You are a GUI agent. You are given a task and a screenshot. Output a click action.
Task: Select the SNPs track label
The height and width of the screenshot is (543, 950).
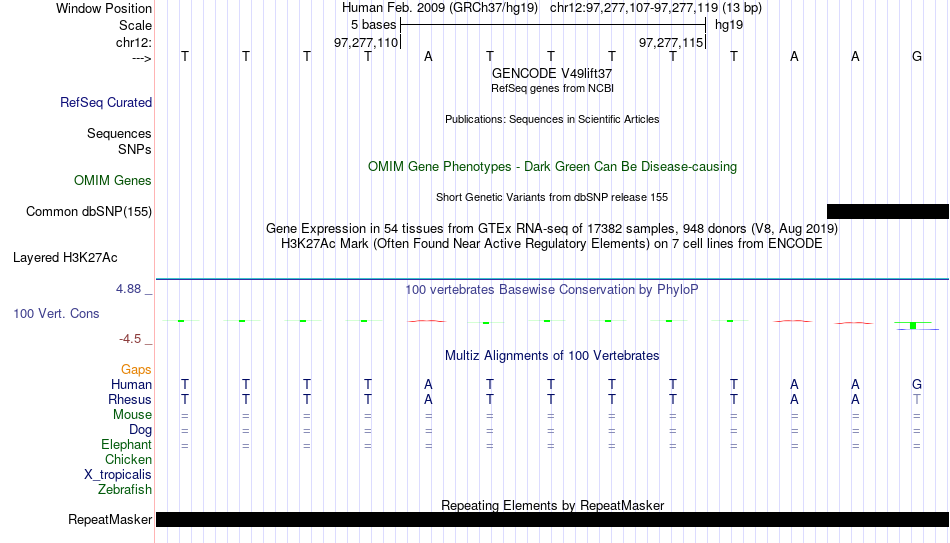coord(135,149)
